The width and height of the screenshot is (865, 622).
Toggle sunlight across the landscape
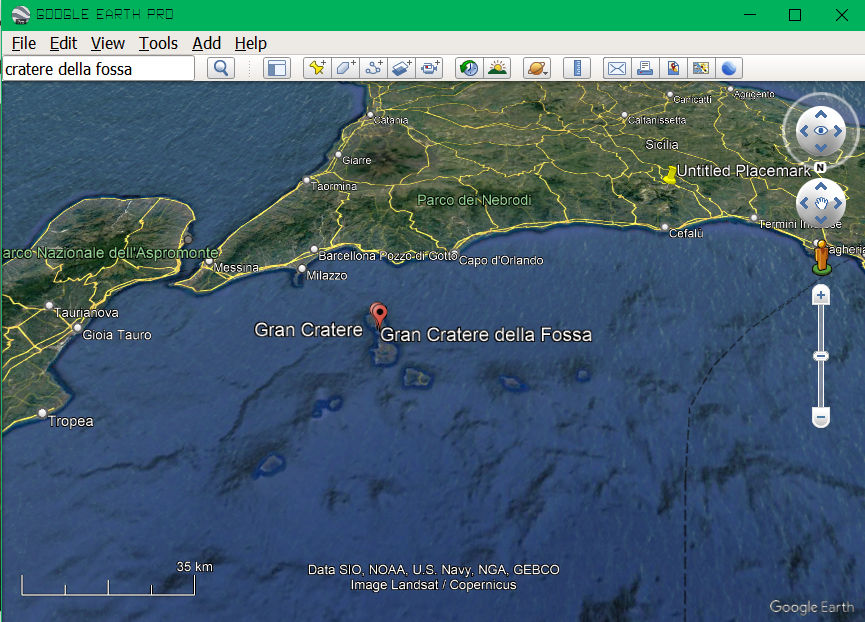pos(496,68)
